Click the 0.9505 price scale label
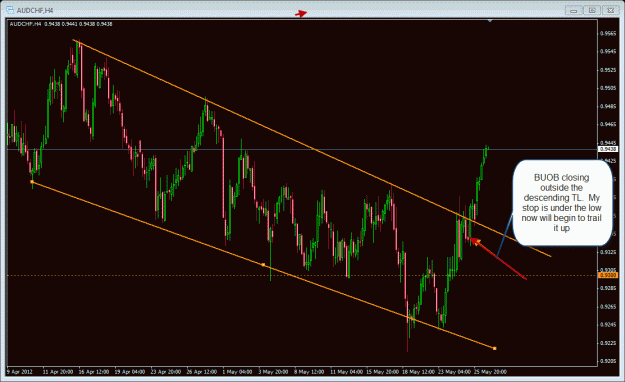 608,88
